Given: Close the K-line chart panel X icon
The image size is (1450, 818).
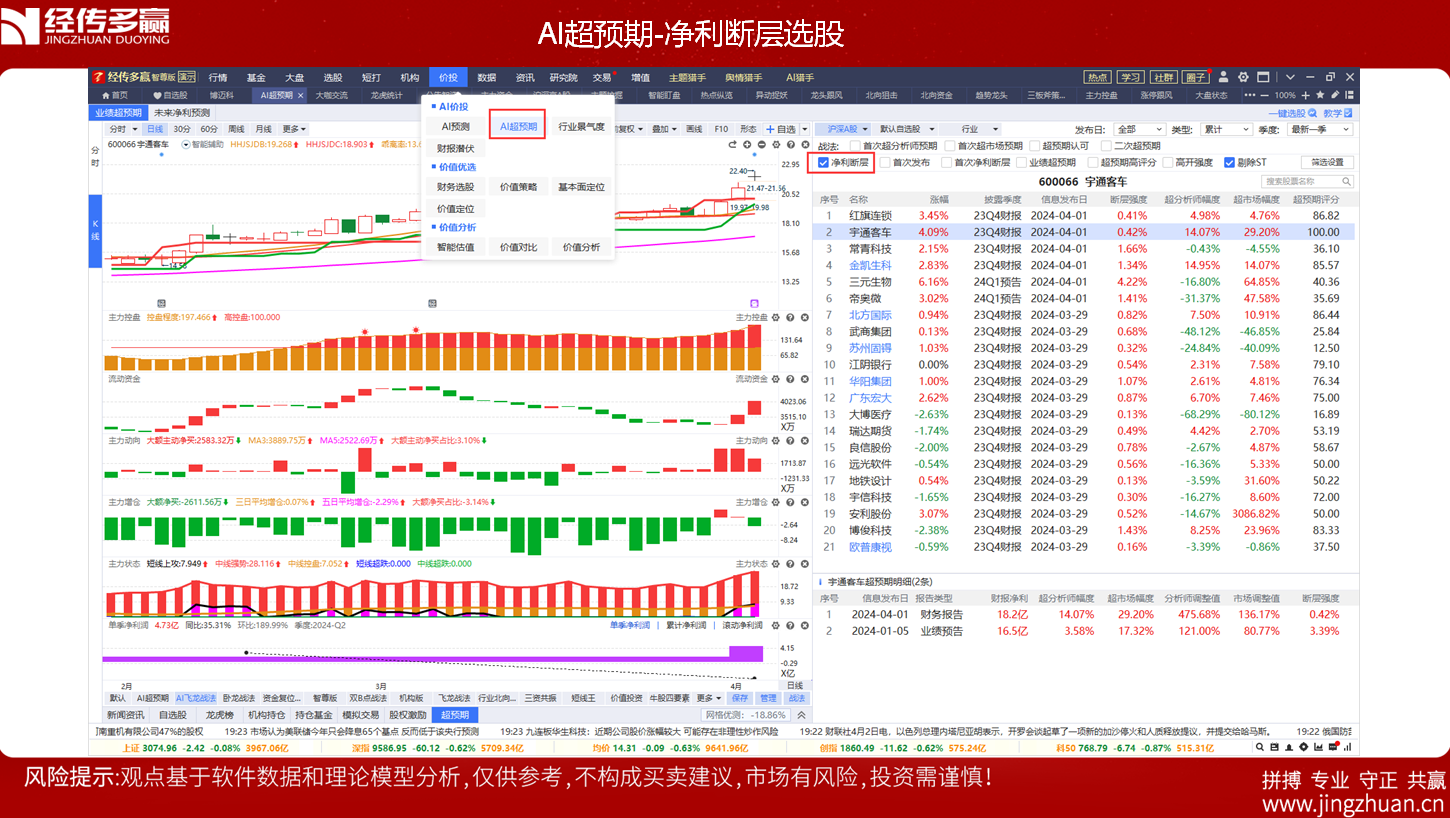Looking at the screenshot, I should click(x=804, y=146).
